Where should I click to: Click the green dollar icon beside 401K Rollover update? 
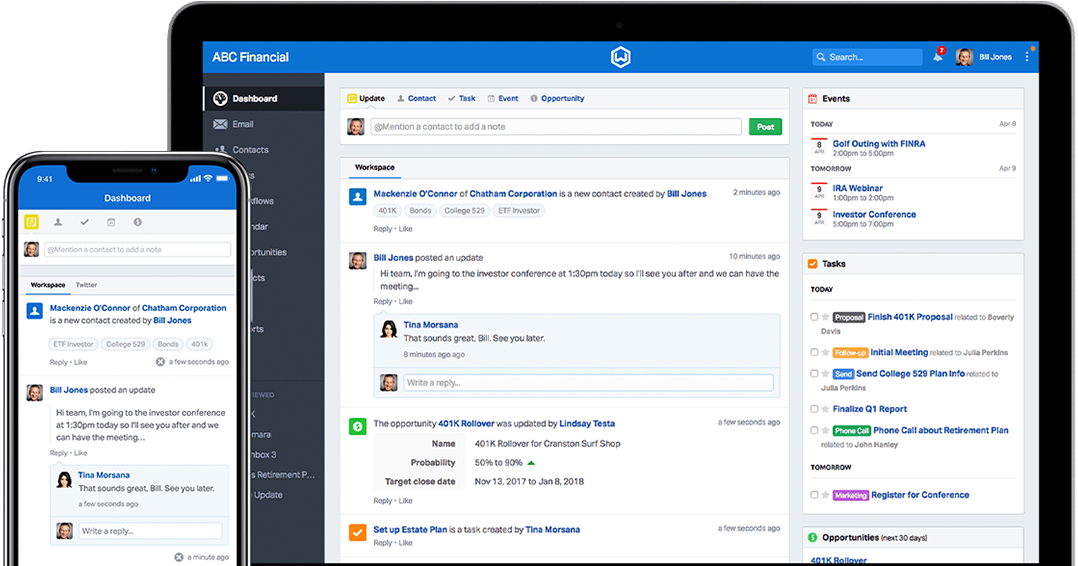(358, 426)
